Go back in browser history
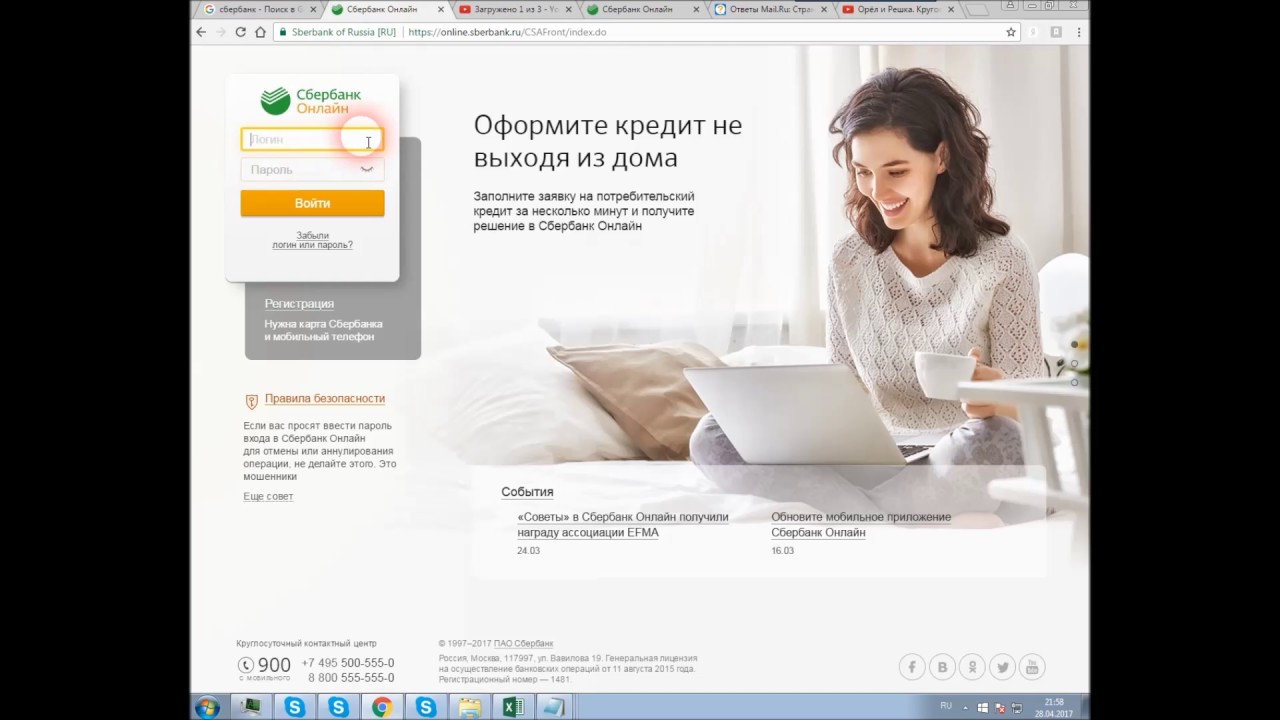 201,32
